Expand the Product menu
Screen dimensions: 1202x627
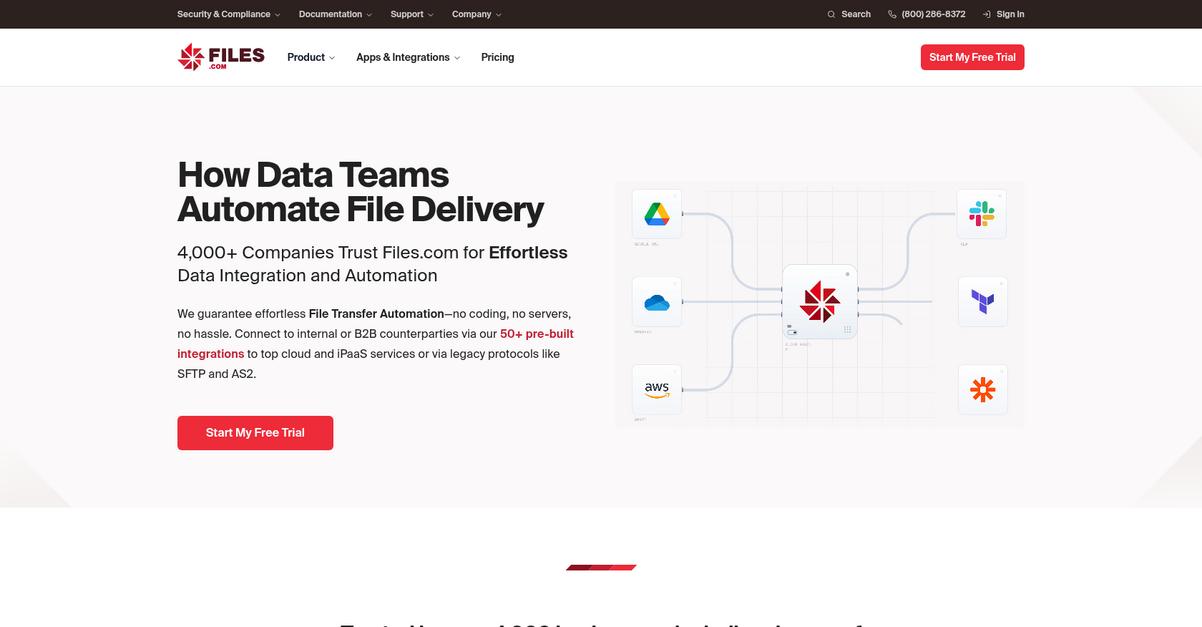coord(311,57)
